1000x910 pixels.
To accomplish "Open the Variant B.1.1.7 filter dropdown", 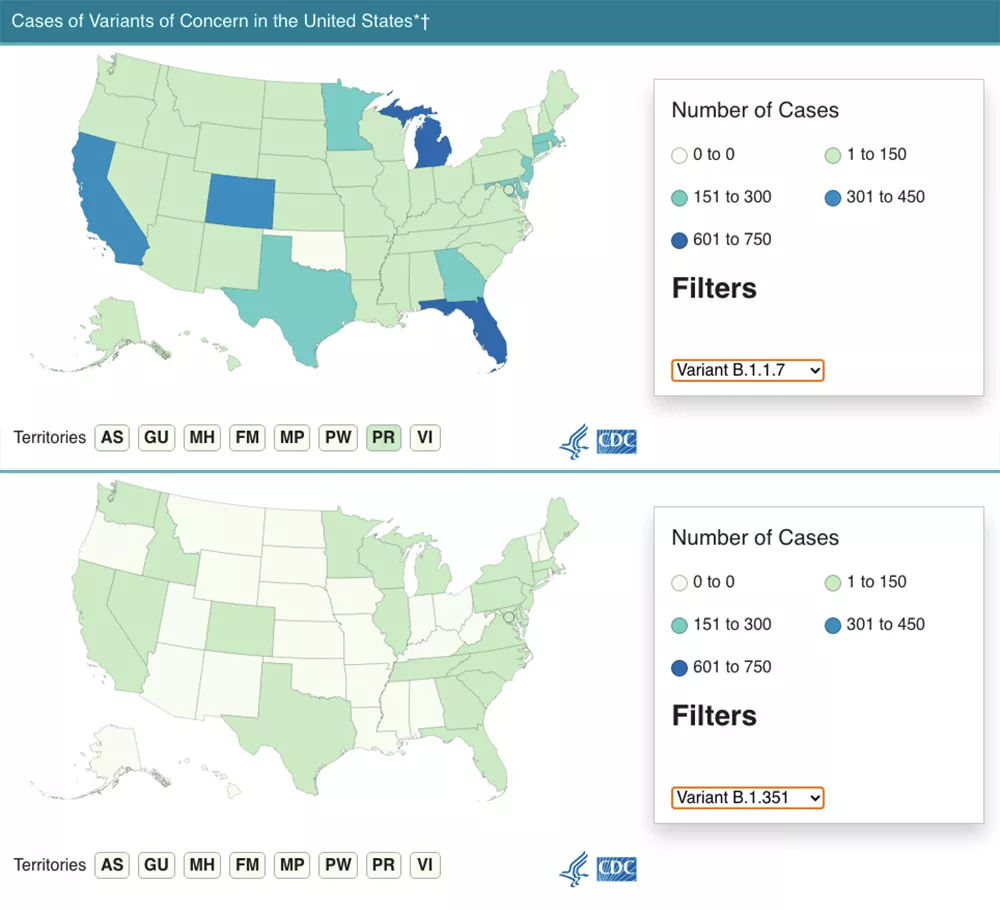I will (747, 371).
